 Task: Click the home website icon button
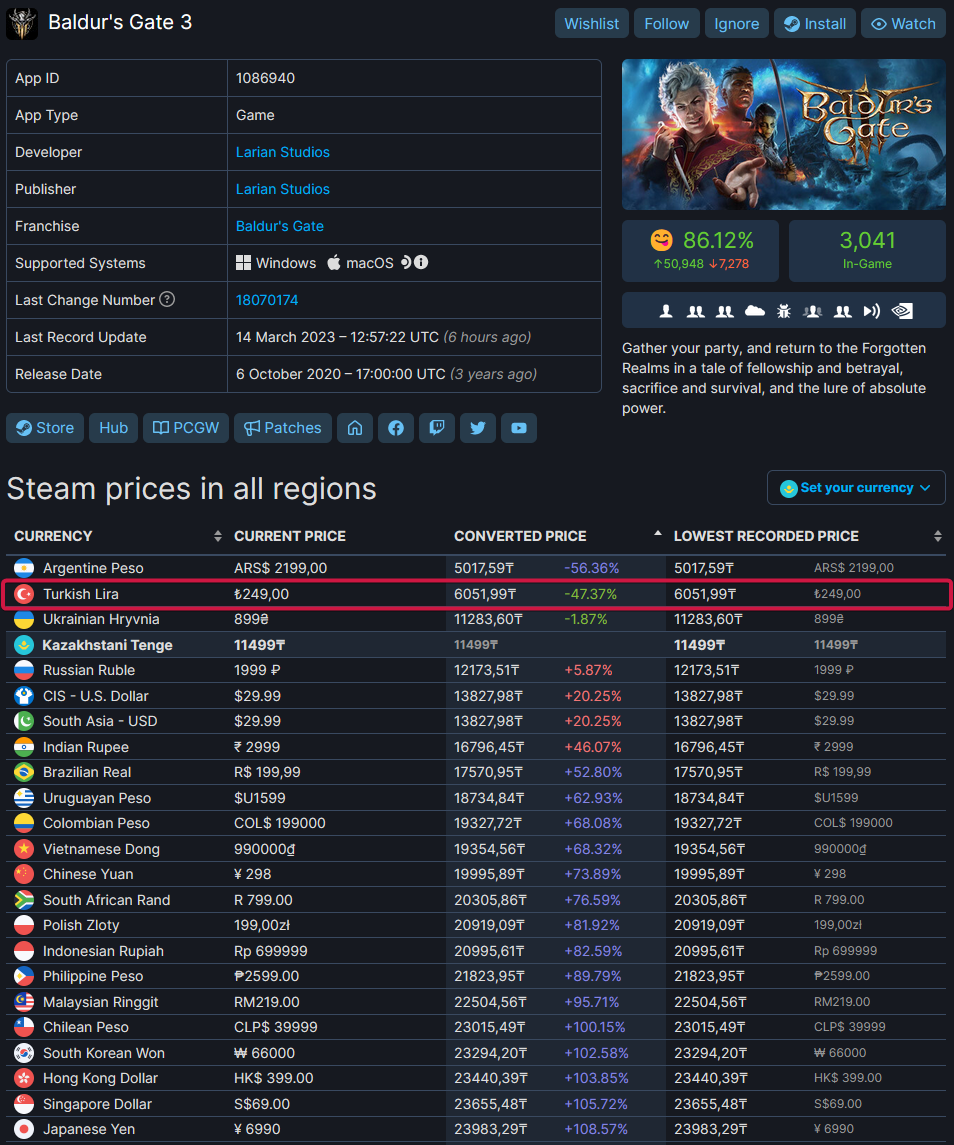[354, 428]
